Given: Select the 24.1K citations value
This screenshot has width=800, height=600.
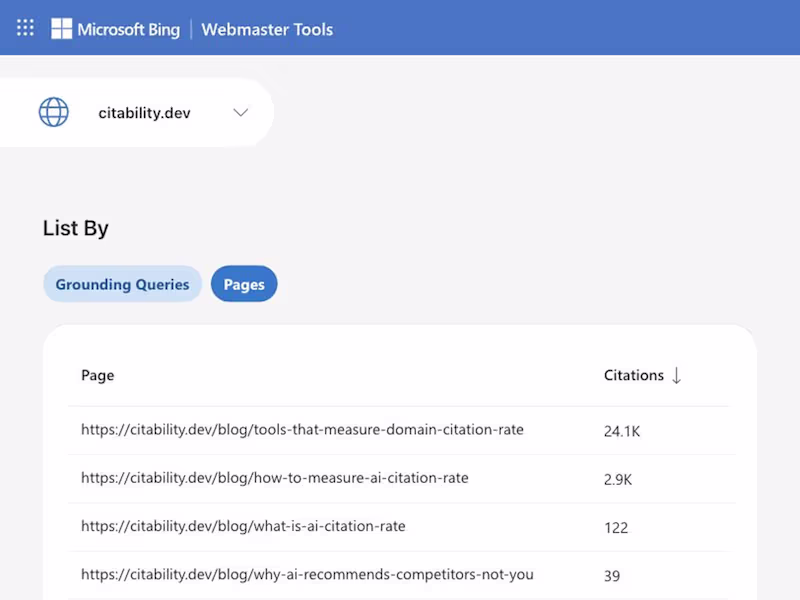Looking at the screenshot, I should coord(621,432).
